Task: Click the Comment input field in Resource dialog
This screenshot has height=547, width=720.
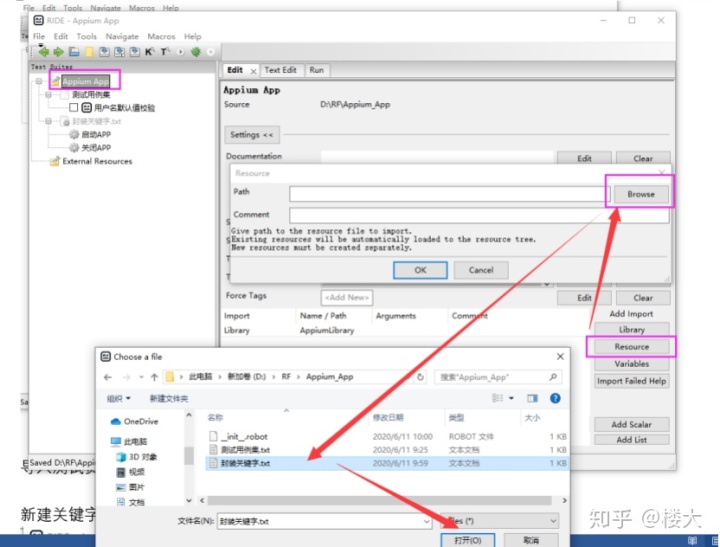Action: [x=479, y=215]
